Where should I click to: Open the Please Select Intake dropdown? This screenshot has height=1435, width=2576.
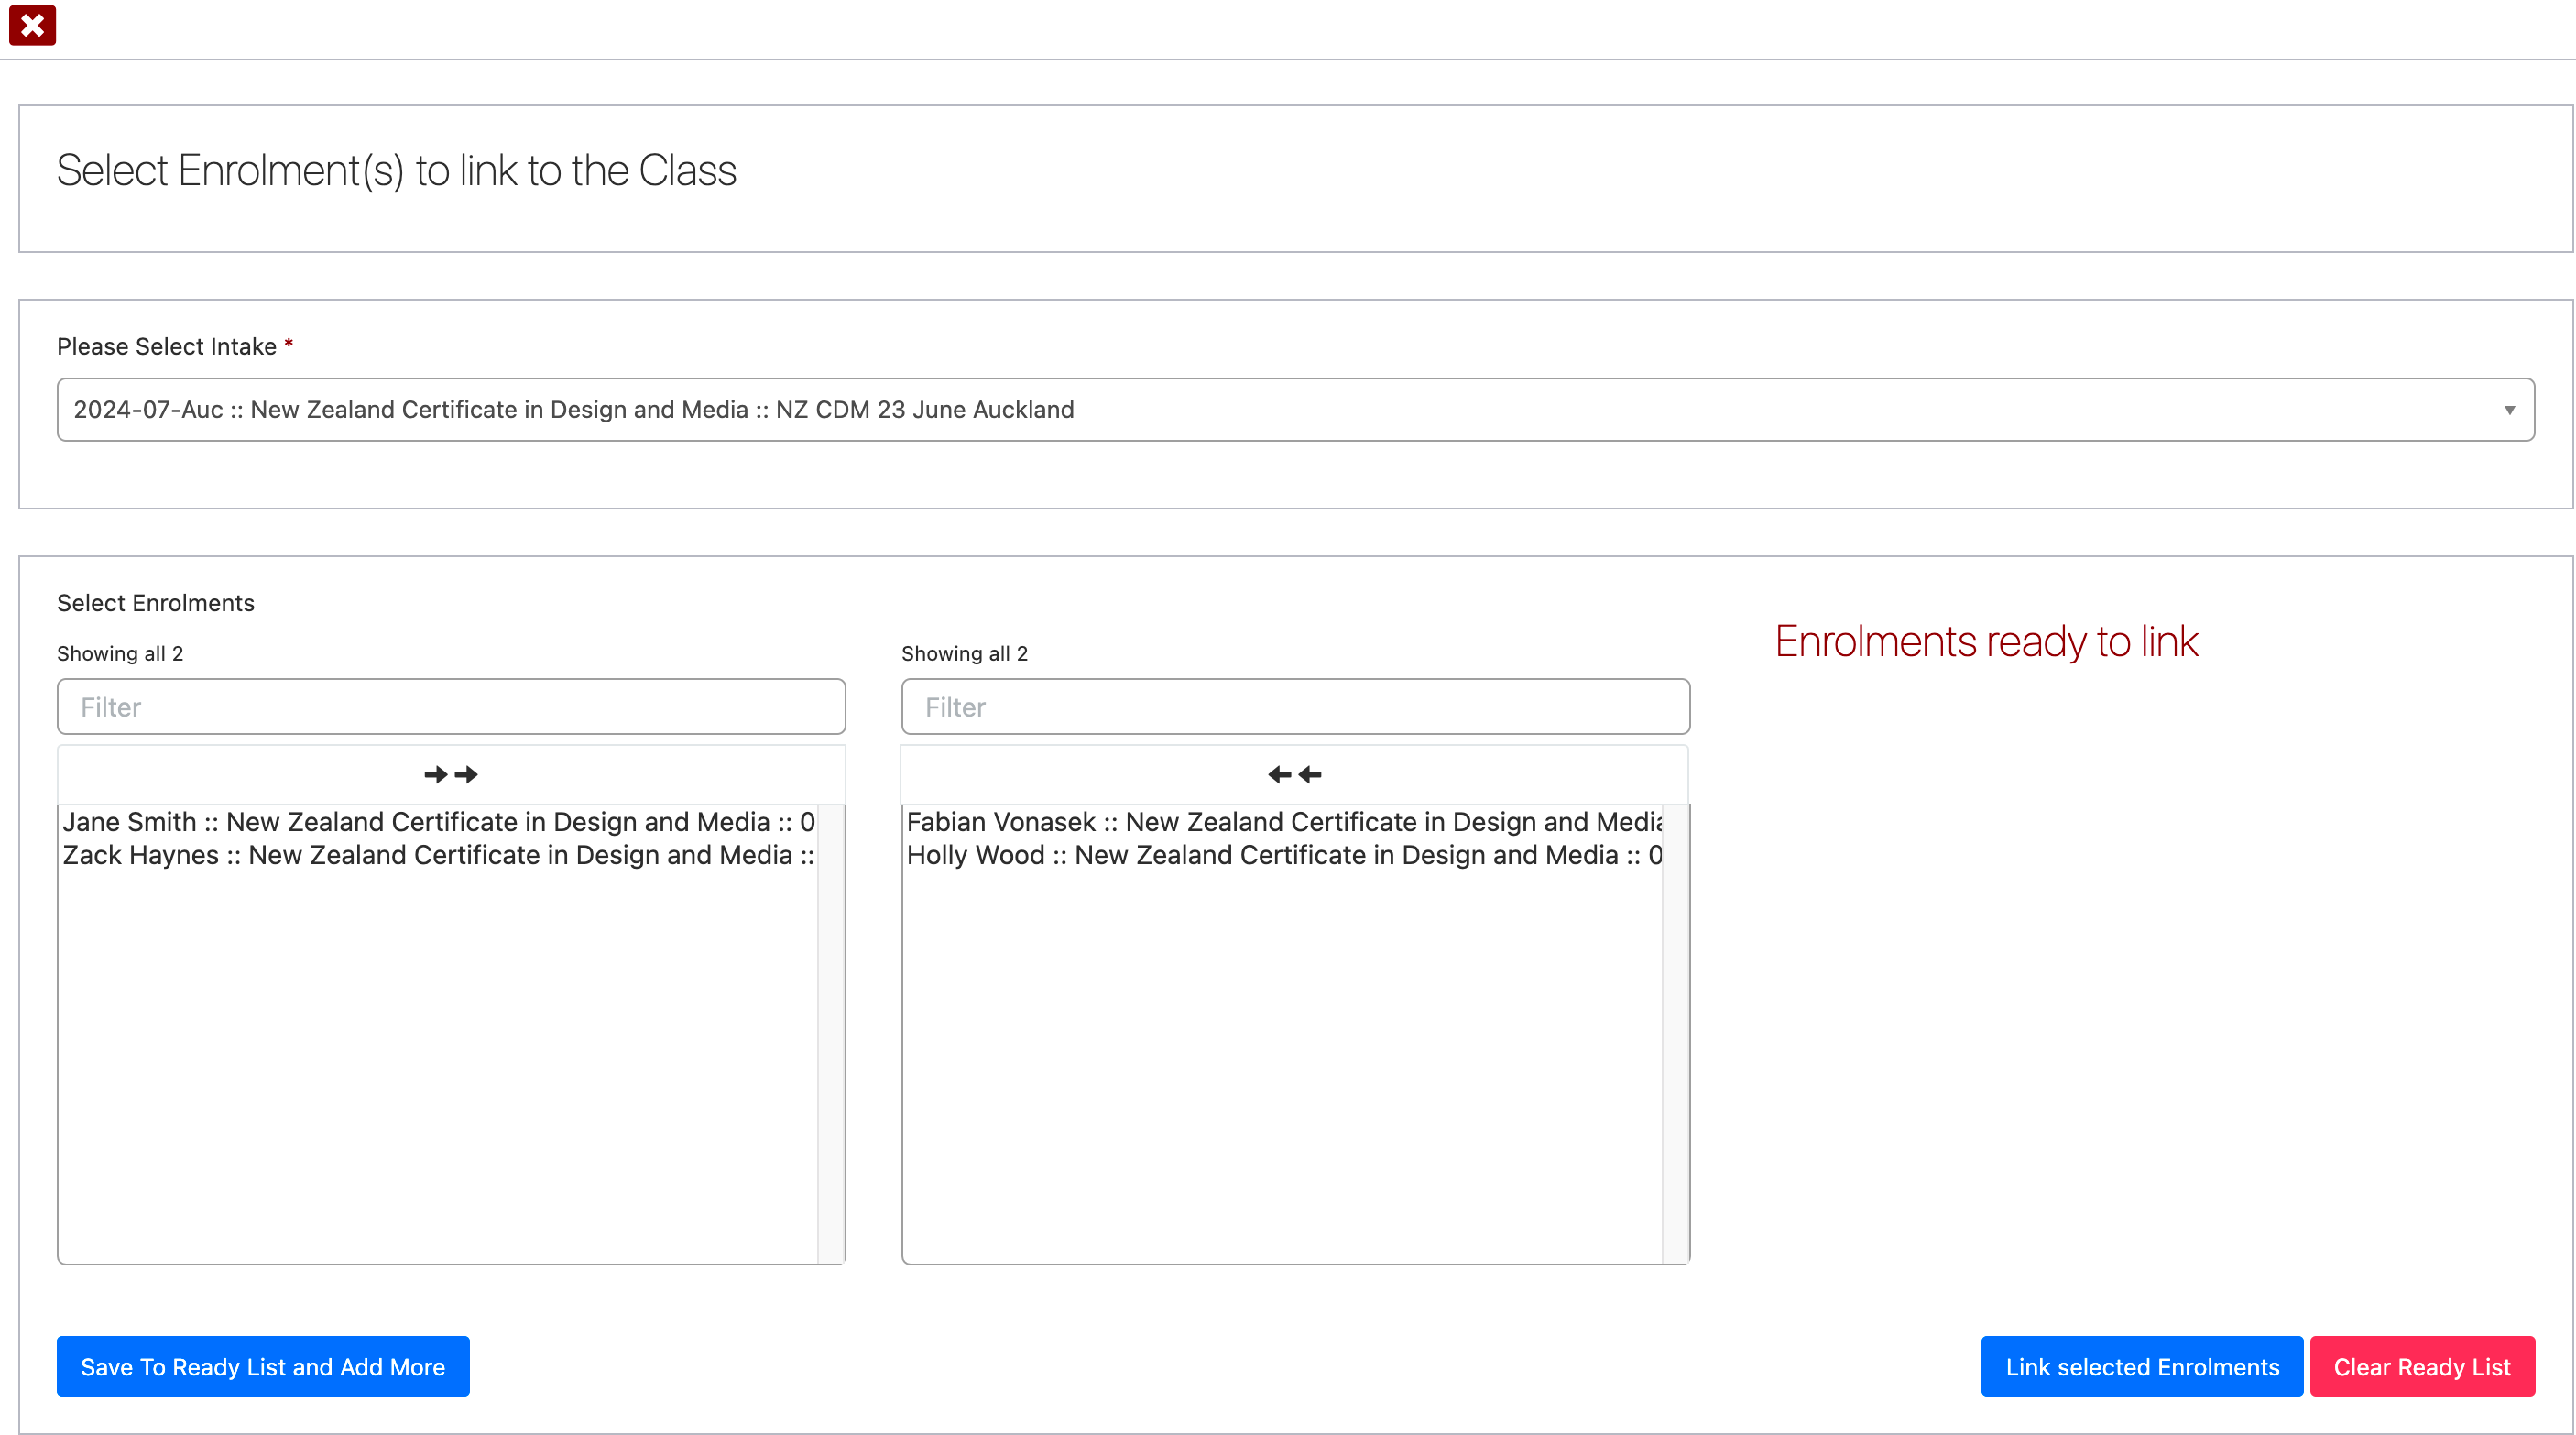click(1295, 409)
